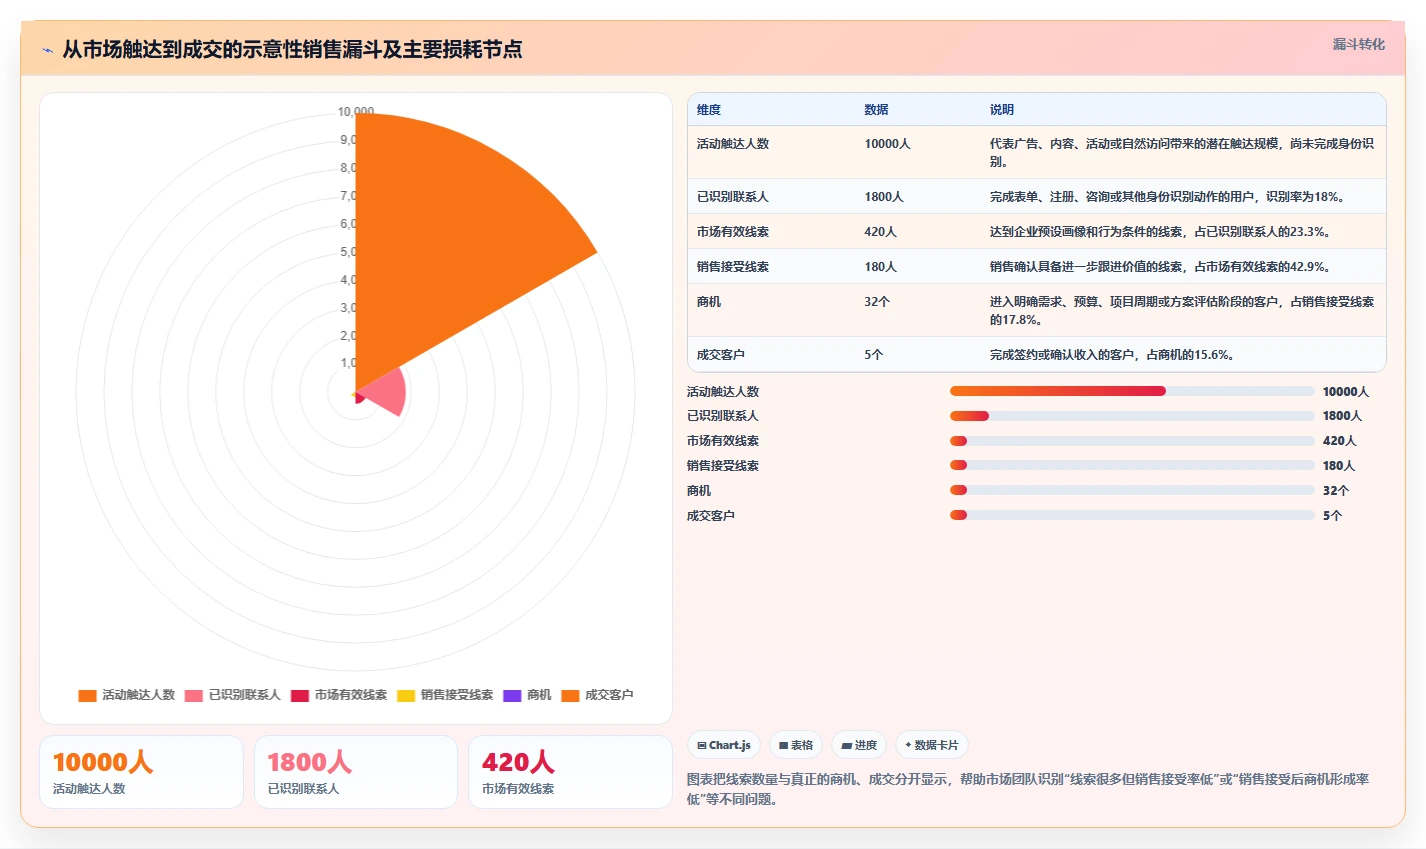
Task: Click the 销售接受线索 table row label
Action: 733,267
